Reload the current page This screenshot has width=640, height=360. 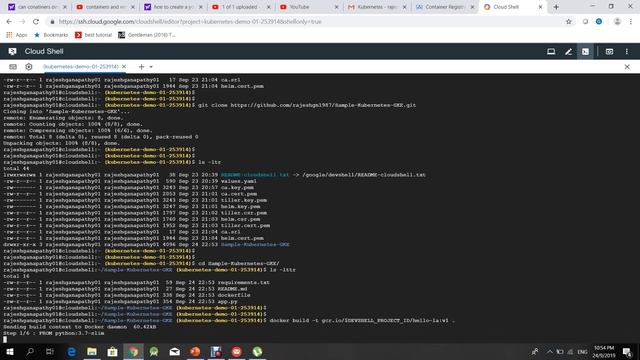(x=36, y=22)
